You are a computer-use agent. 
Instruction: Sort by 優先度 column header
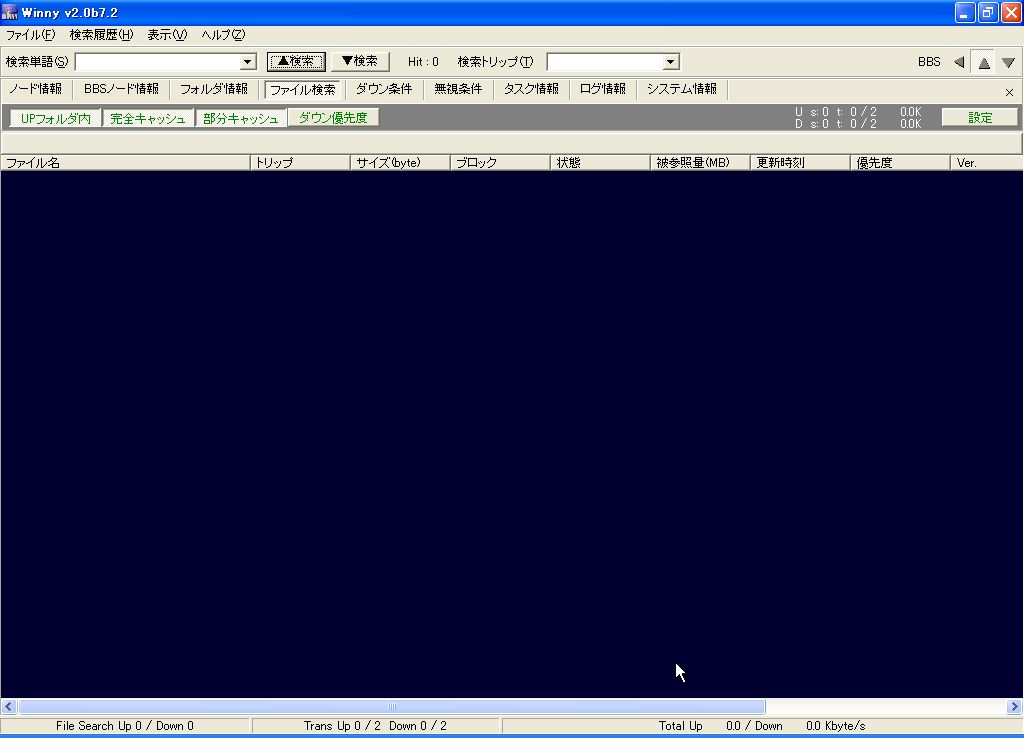(900, 163)
